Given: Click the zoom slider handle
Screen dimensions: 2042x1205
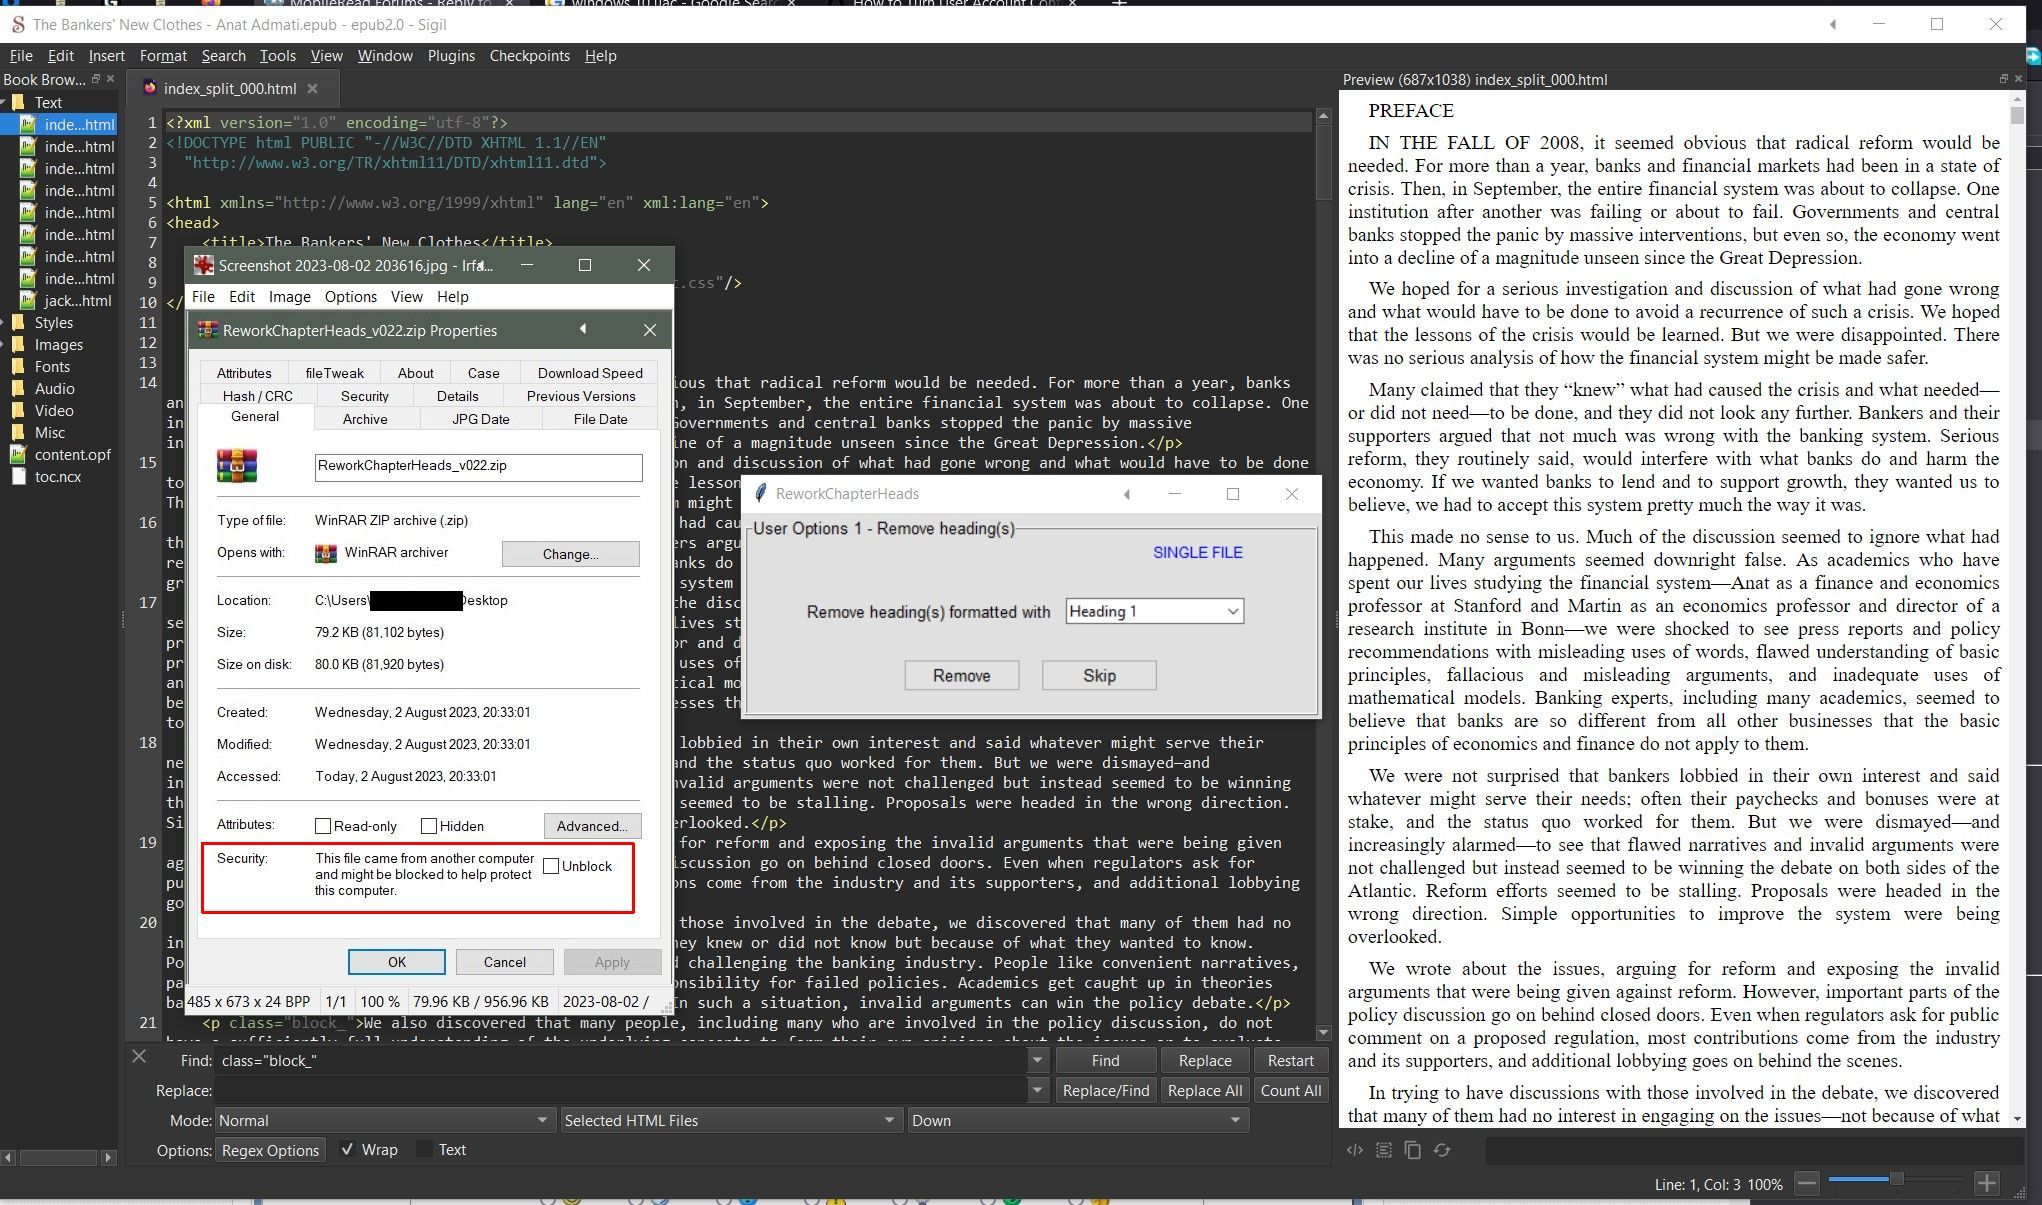Looking at the screenshot, I should (1895, 1180).
